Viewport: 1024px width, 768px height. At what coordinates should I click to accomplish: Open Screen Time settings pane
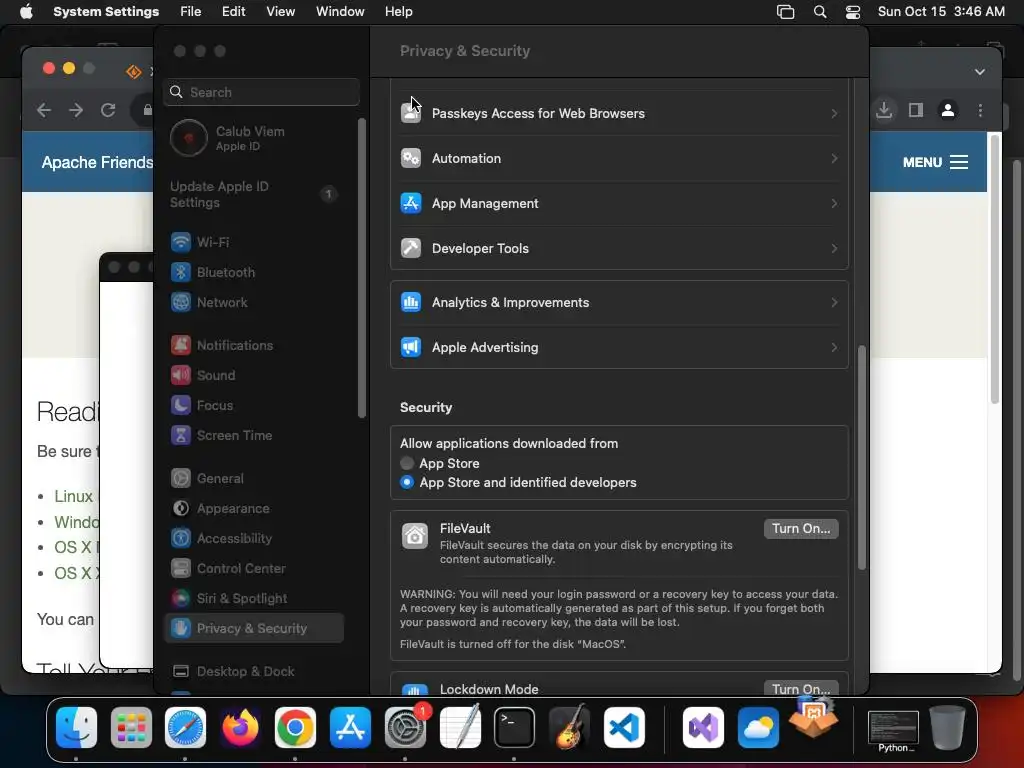coord(254,436)
